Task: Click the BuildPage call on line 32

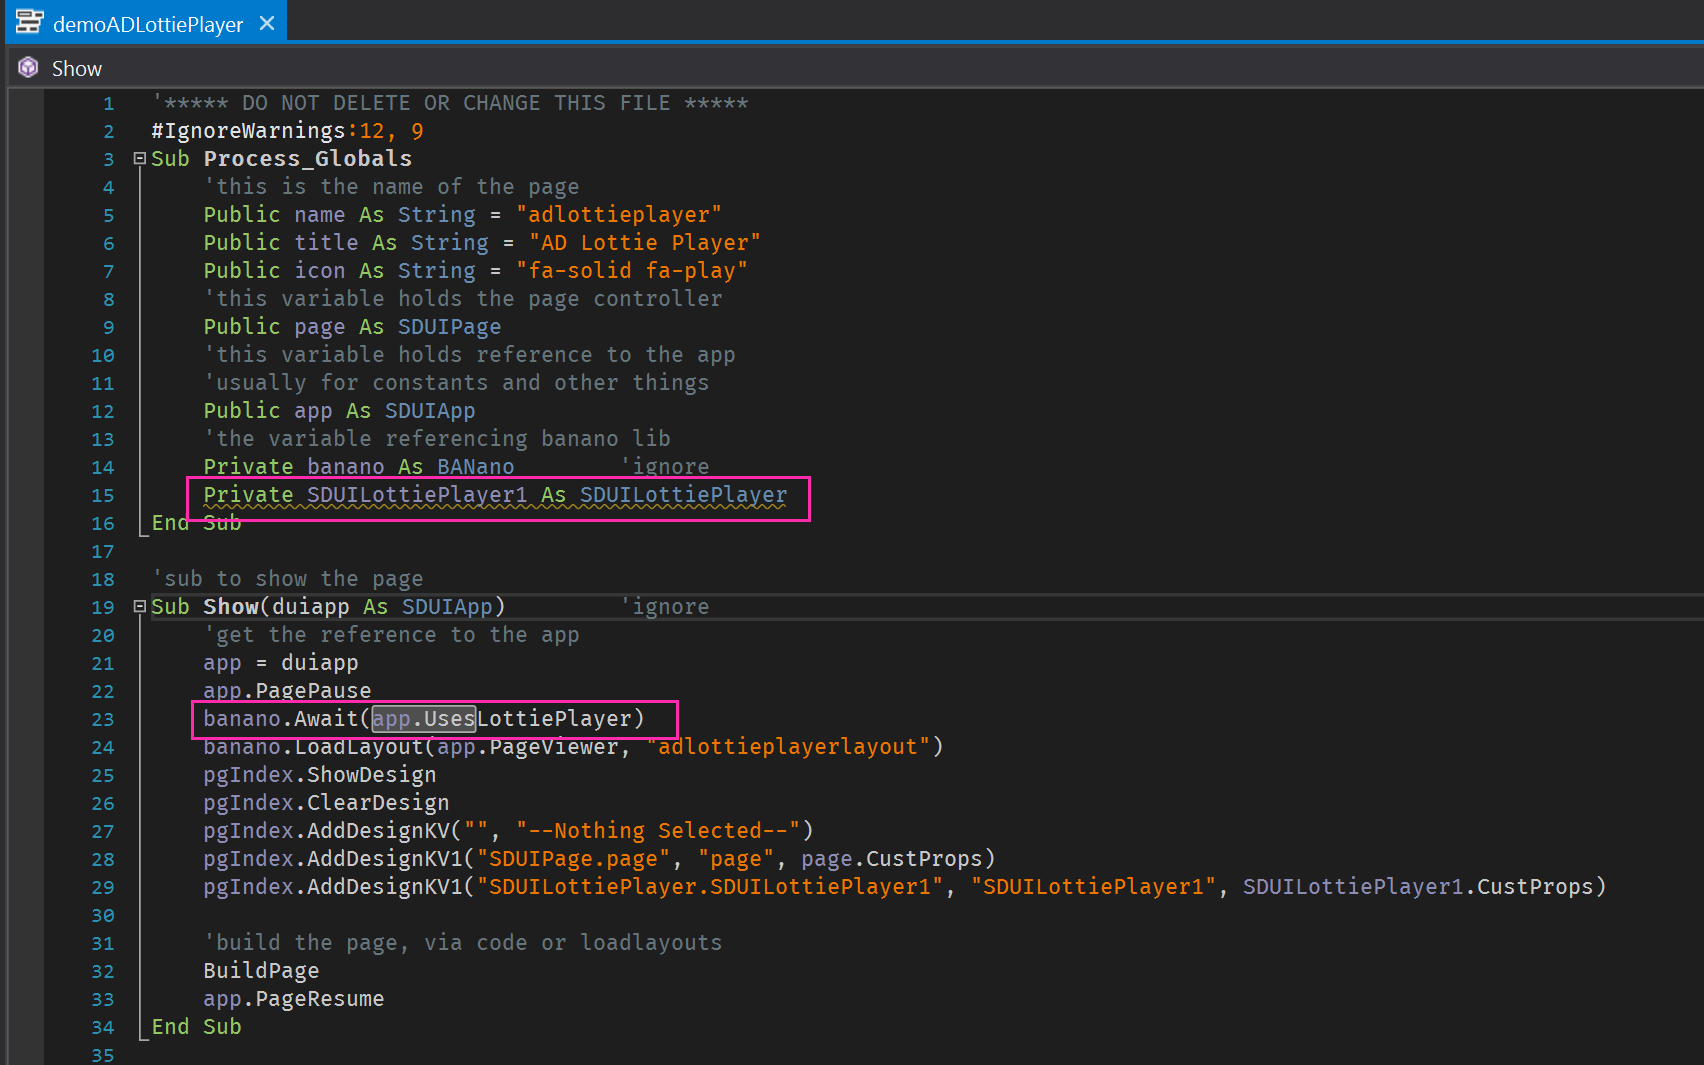Action: point(261,971)
